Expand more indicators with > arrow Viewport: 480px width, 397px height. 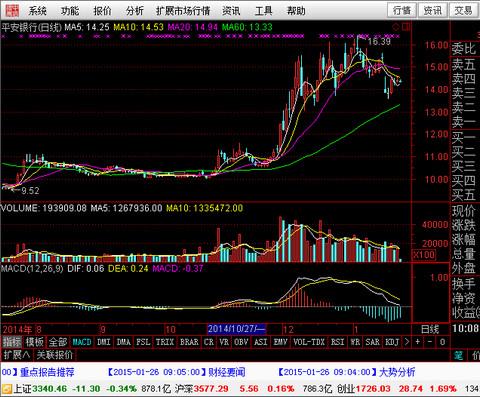(407, 342)
